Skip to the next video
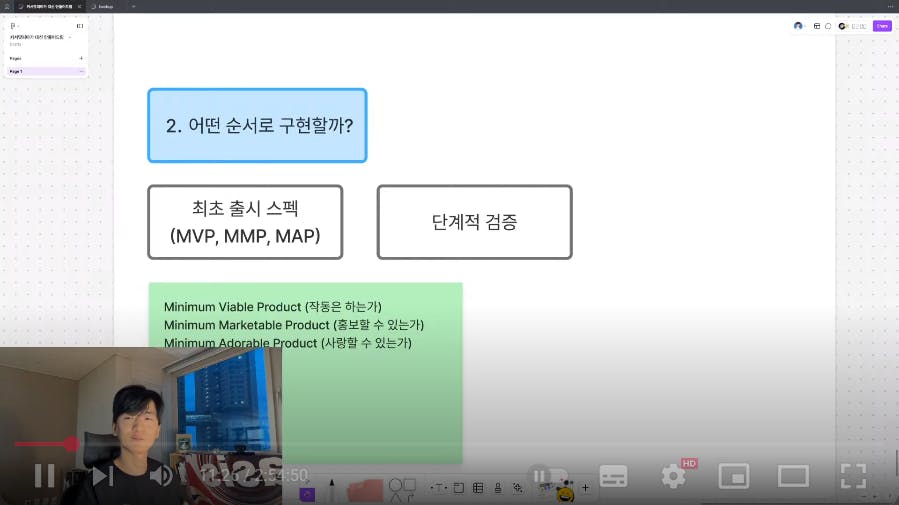Viewport: 899px width, 505px height. click(102, 476)
